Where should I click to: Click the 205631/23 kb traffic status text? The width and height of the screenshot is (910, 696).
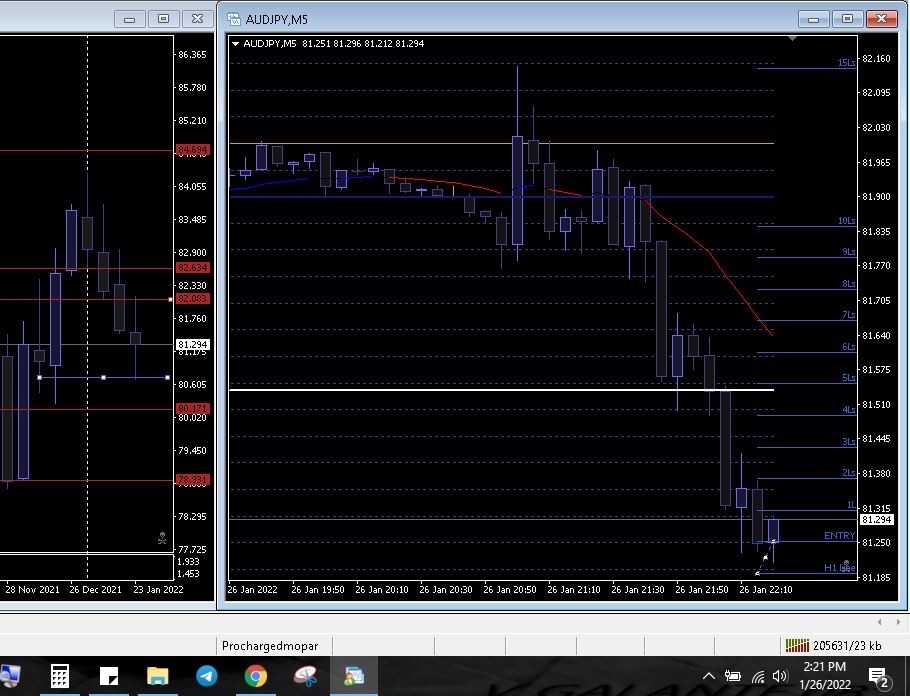847,645
